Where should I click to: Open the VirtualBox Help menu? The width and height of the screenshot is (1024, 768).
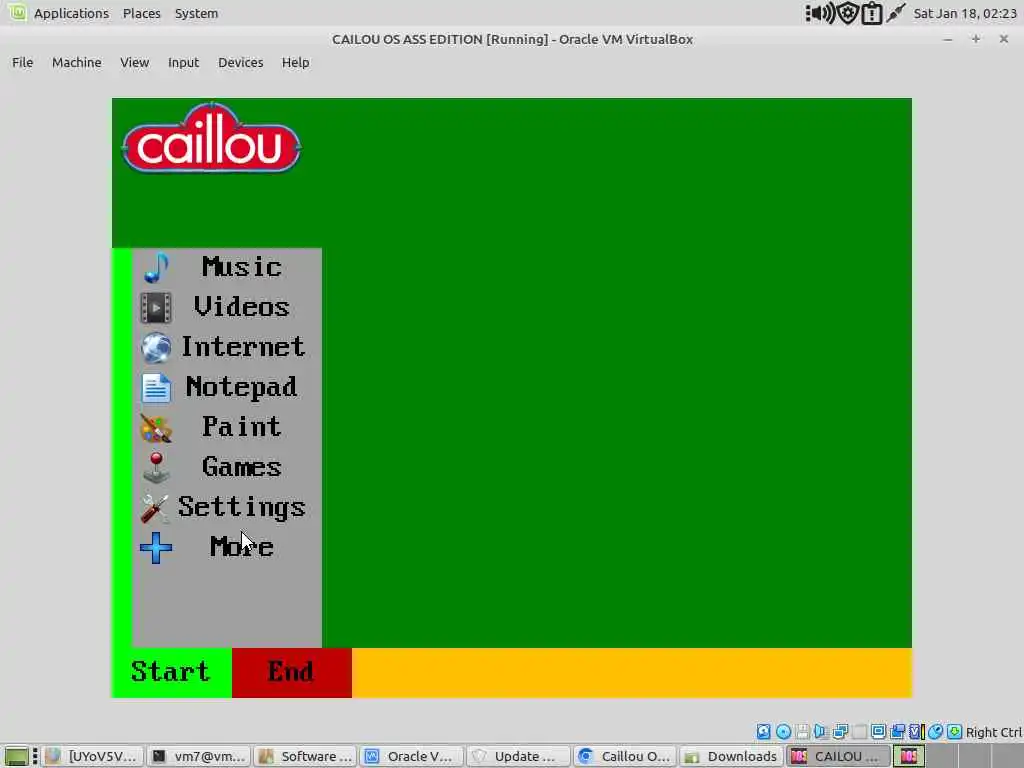[295, 63]
